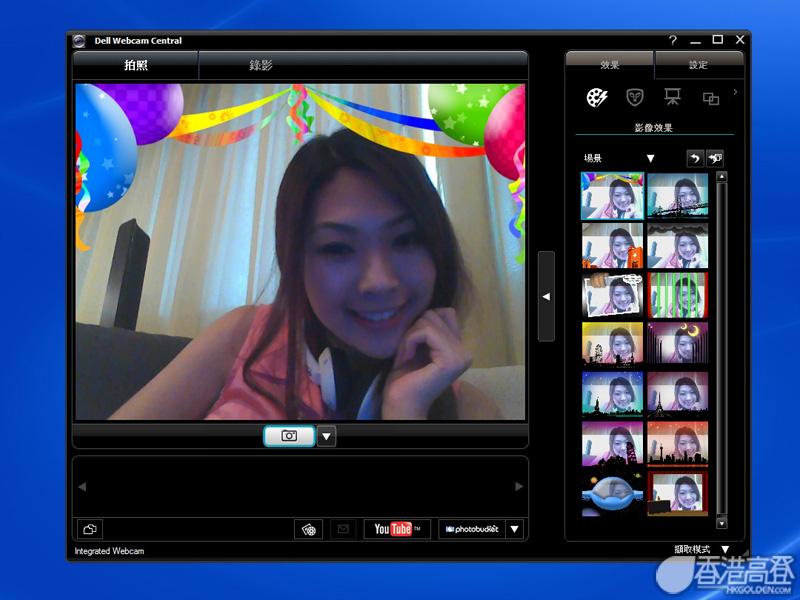Screen dimensions: 800x600
Task: Expand the 場景 scene category dropdown
Action: (x=650, y=158)
